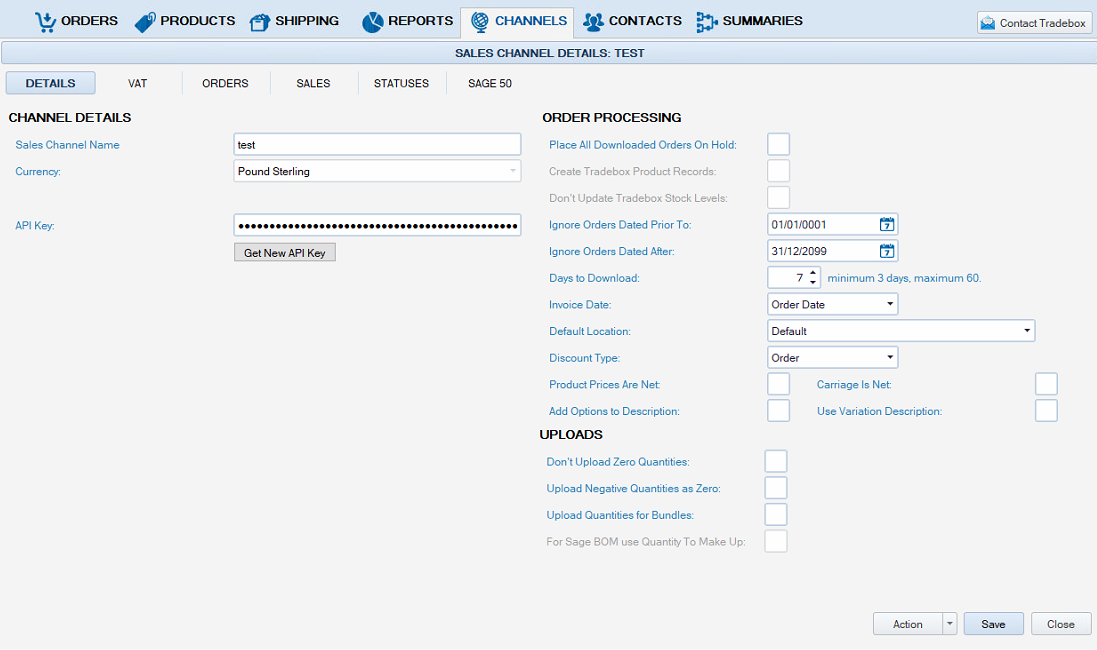Click the Orders shopping cart icon
Screen dimensions: 1097x650
click(x=45, y=21)
